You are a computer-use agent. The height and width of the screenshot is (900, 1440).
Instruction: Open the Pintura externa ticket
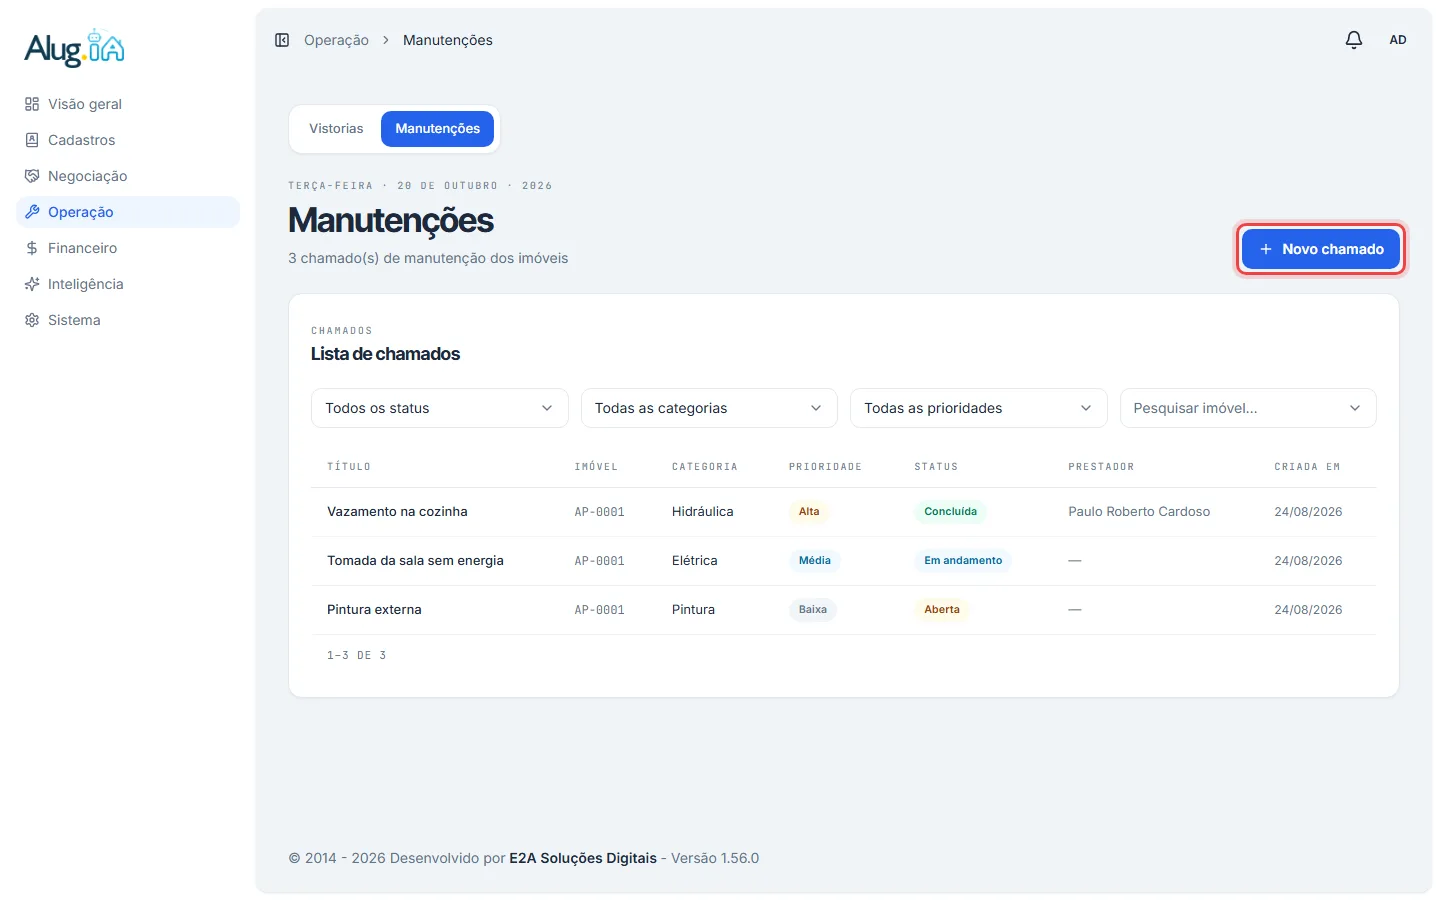(374, 610)
